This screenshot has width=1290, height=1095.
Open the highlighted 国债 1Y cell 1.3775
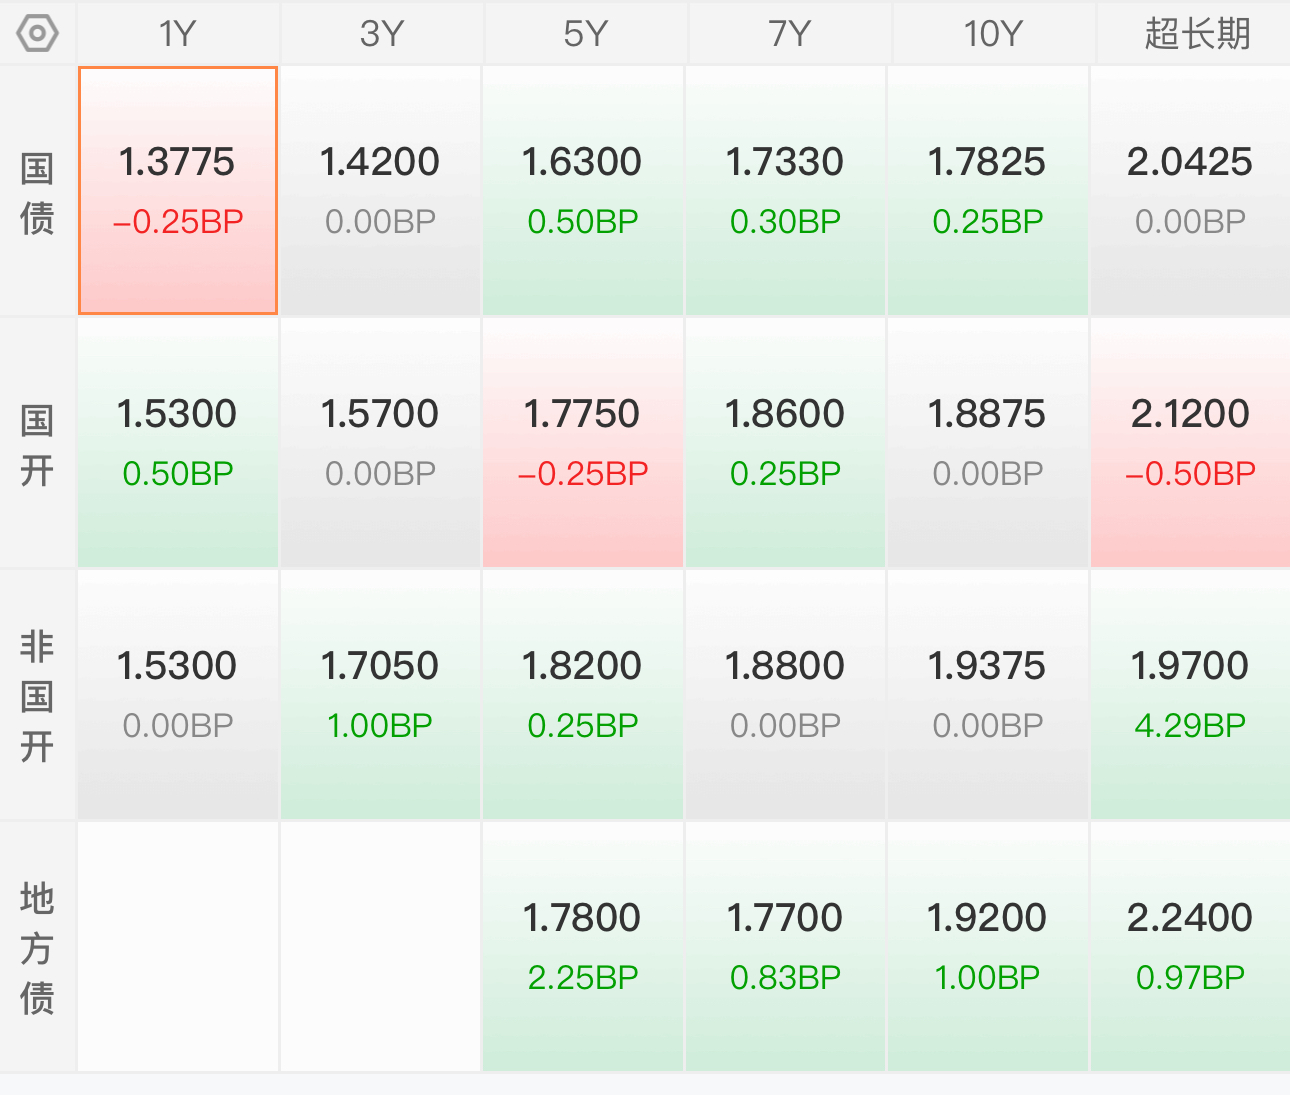tap(178, 191)
